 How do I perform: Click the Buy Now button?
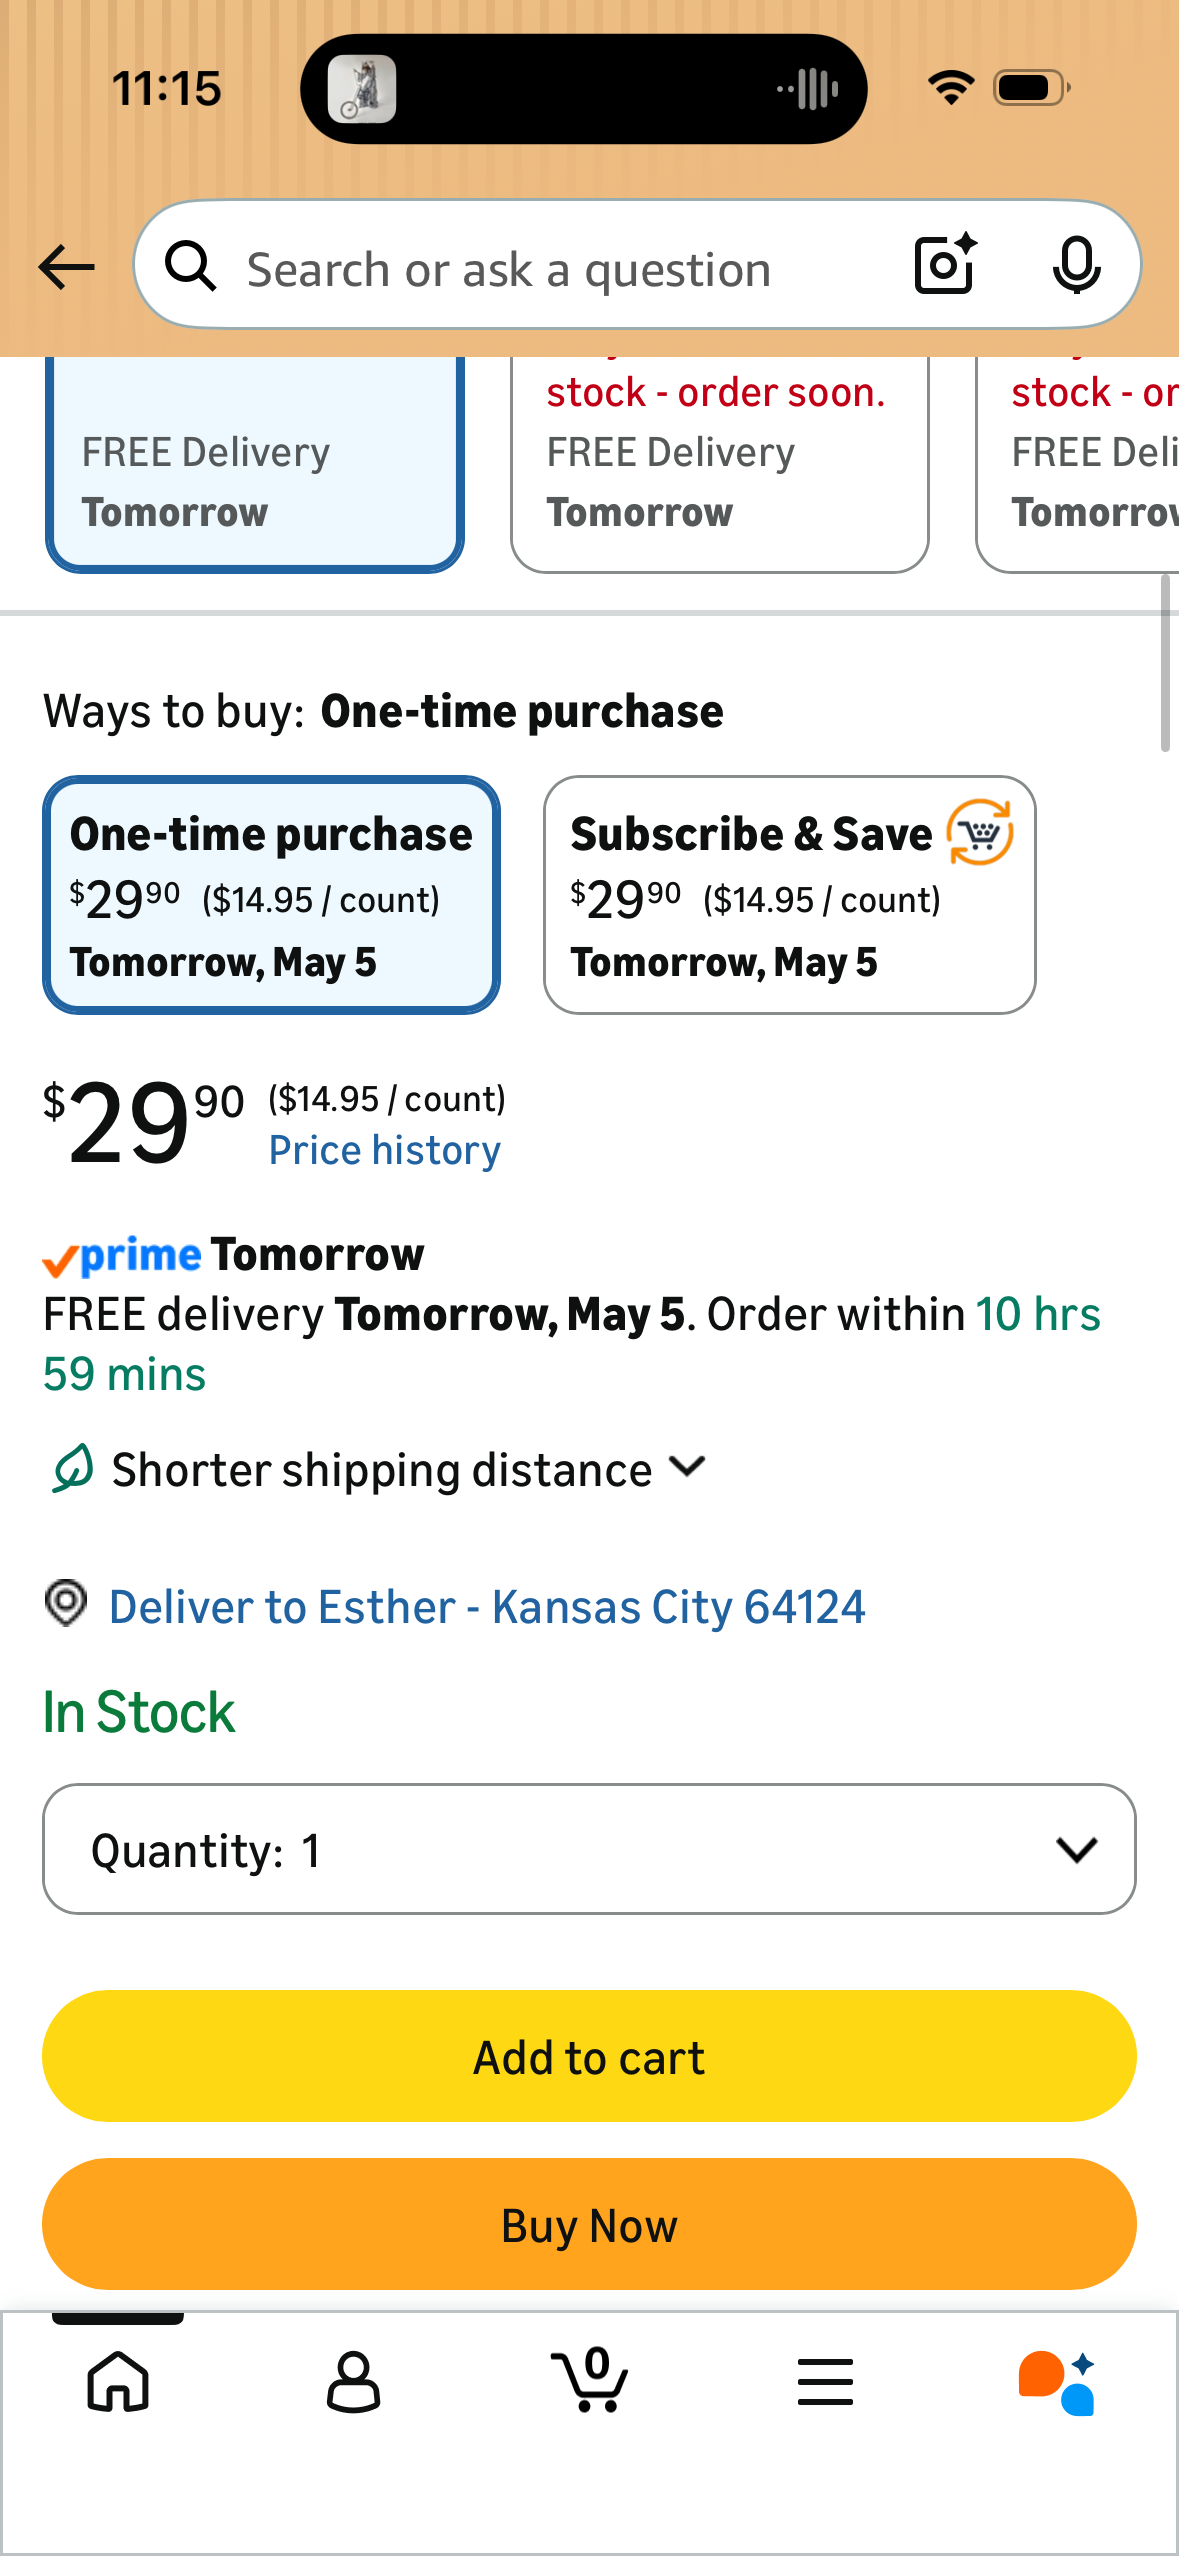589,2225
